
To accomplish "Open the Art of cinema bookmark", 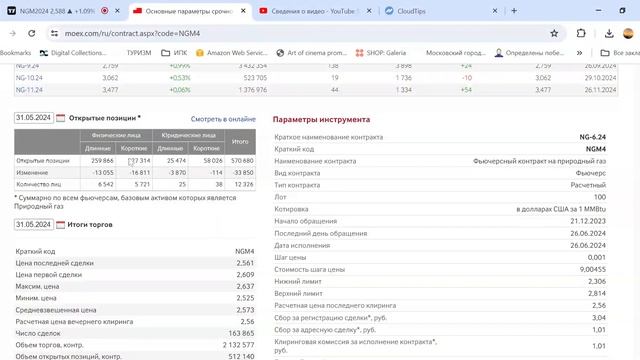I will [311, 53].
